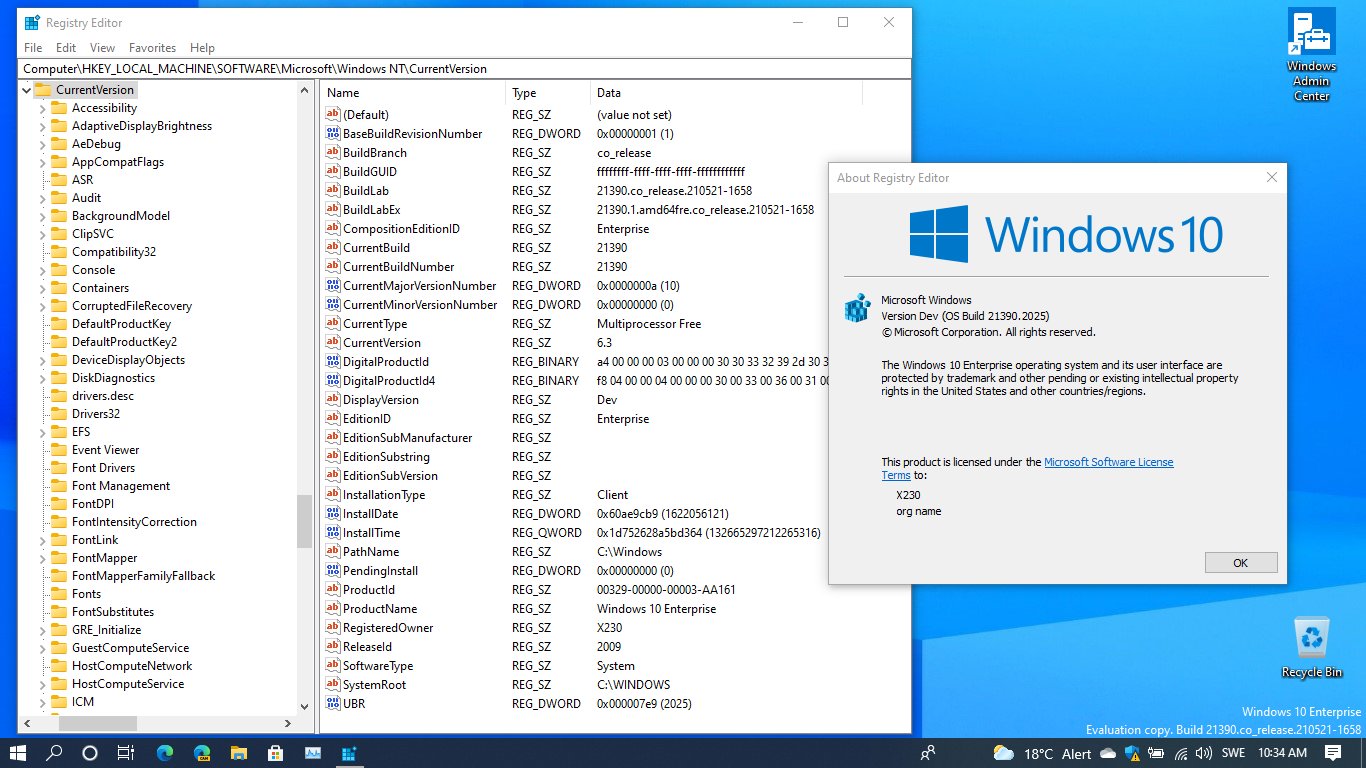This screenshot has width=1366, height=768.
Task: Expand the BackgroundModel key
Action: click(43, 216)
